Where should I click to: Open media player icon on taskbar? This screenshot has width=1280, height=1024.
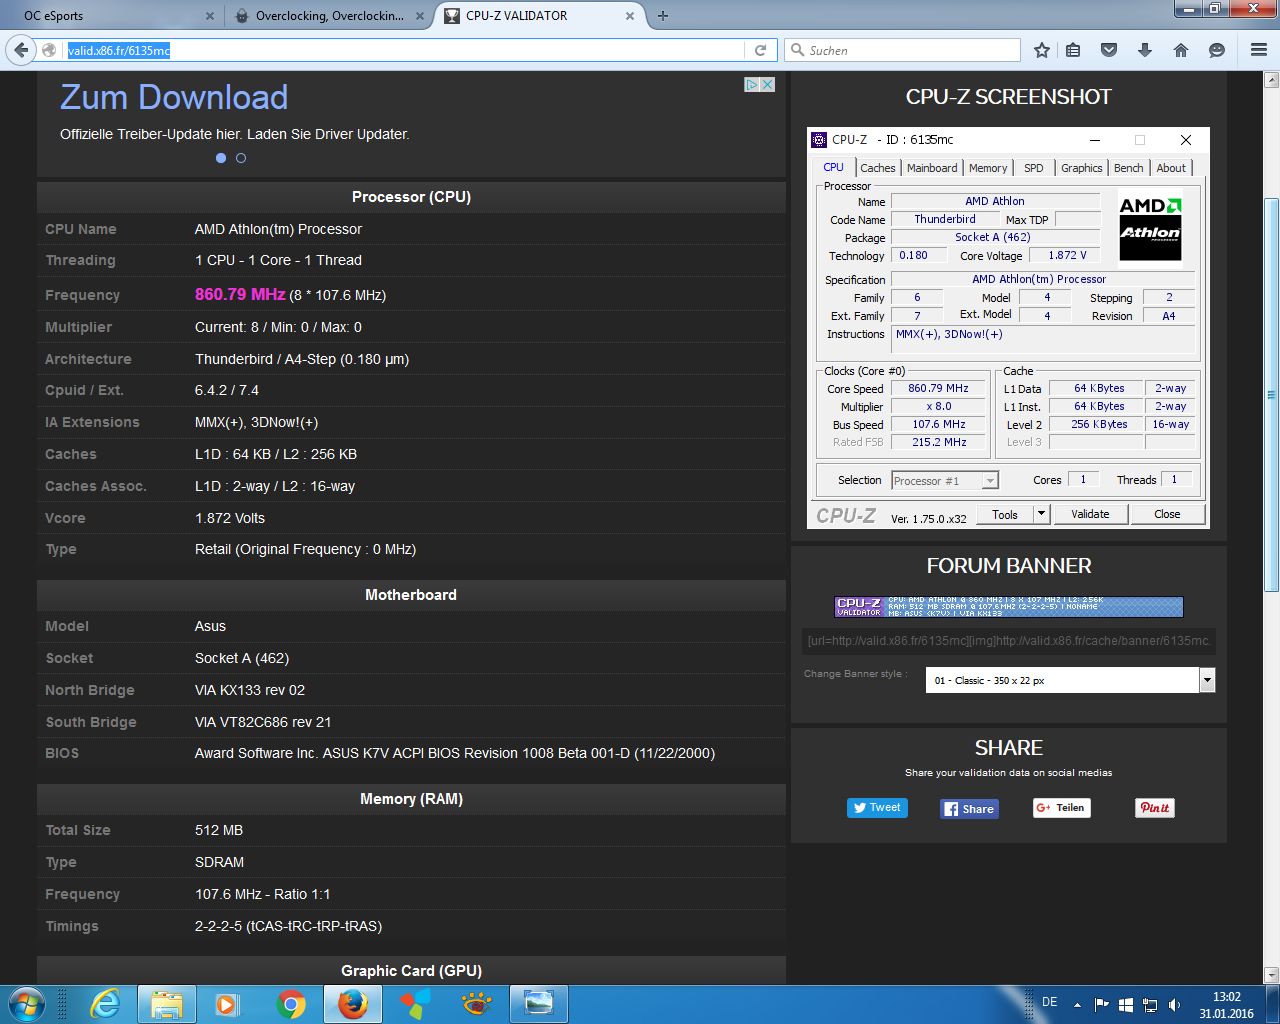point(228,1004)
